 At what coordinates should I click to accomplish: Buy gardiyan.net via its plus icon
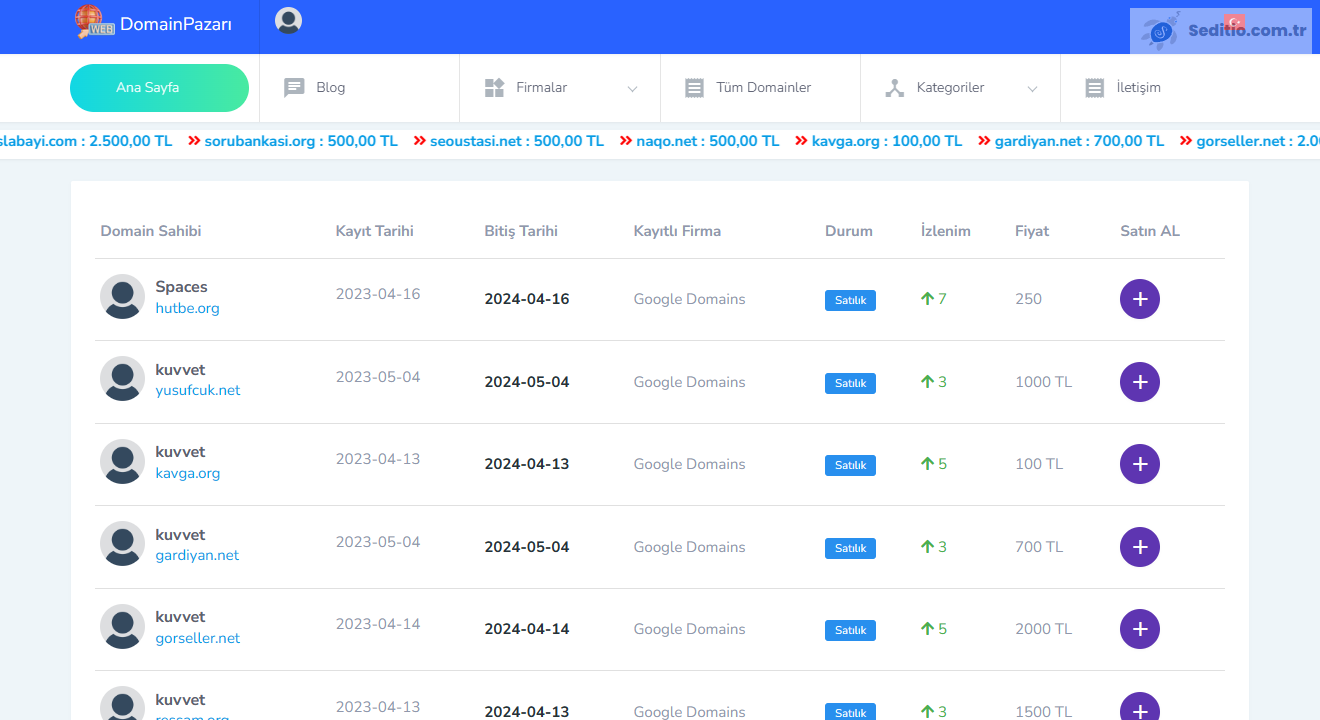pos(1139,547)
